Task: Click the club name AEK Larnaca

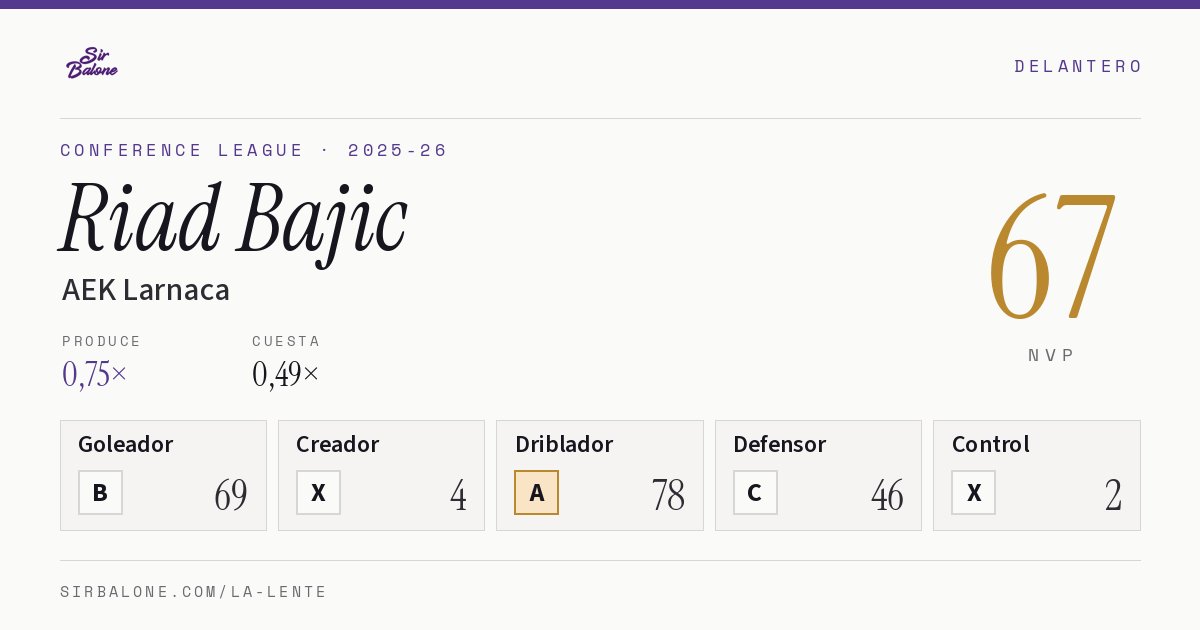Action: pos(146,290)
